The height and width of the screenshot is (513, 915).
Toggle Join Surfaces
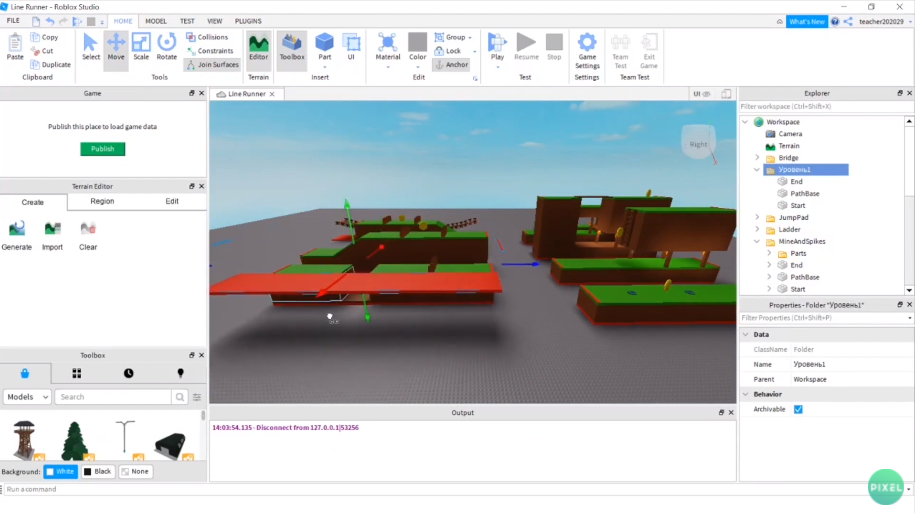point(212,65)
